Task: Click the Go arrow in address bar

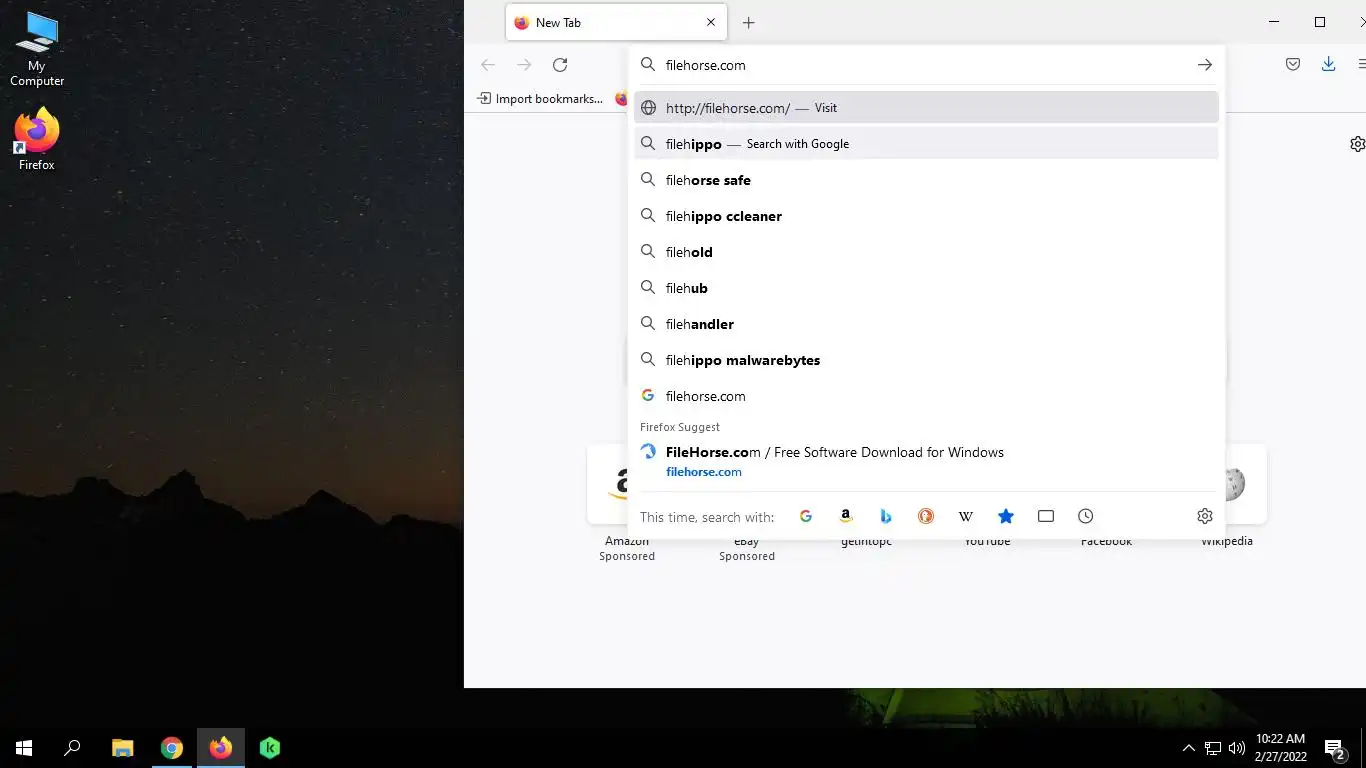Action: [1204, 65]
